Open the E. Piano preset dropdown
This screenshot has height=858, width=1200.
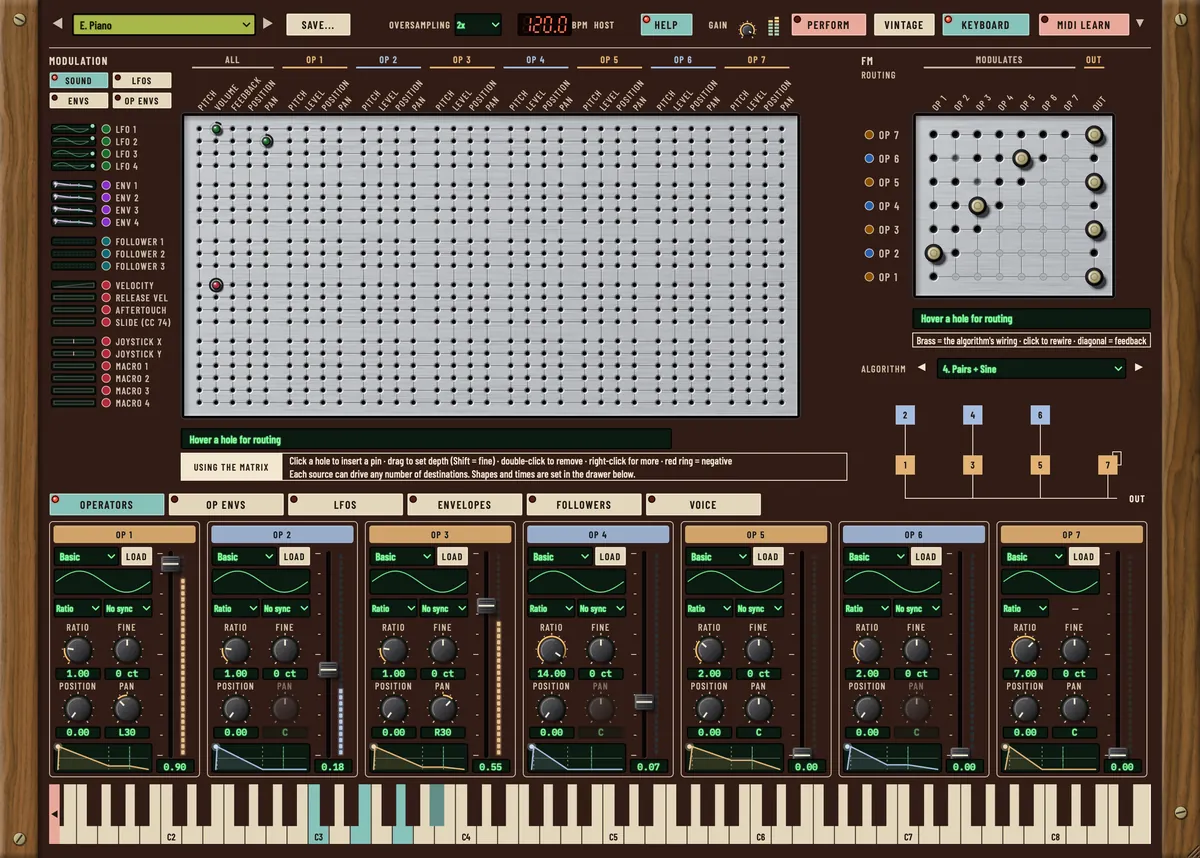(x=165, y=24)
